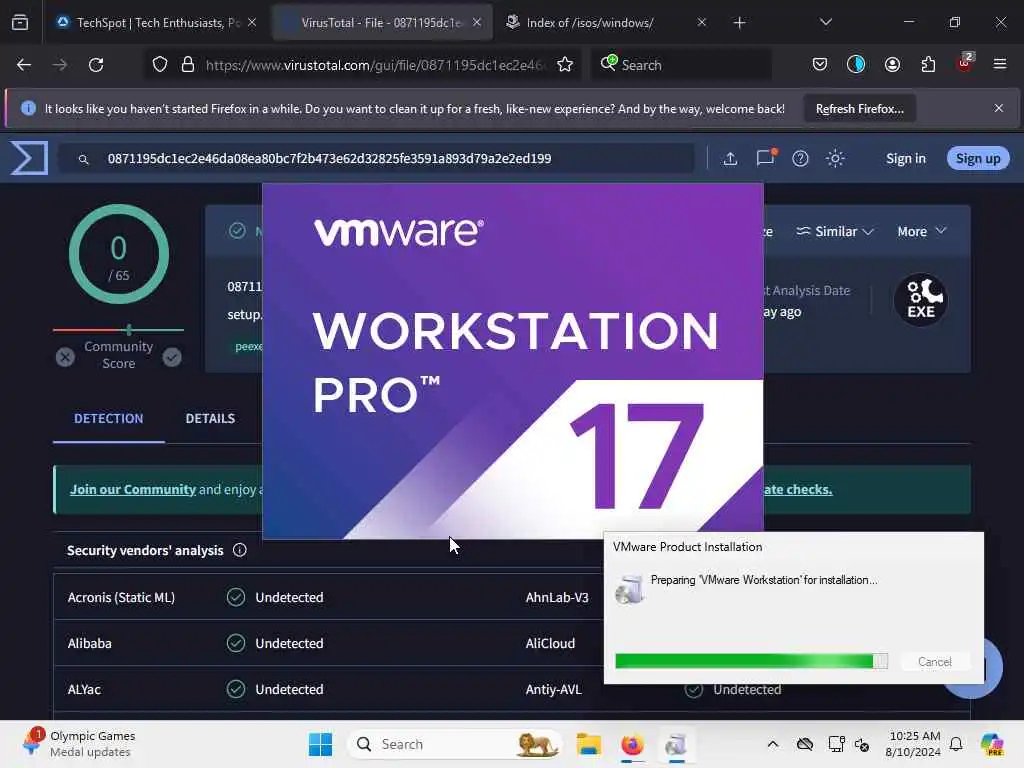Viewport: 1024px width, 768px height.
Task: Expand the More dropdown
Action: click(921, 231)
